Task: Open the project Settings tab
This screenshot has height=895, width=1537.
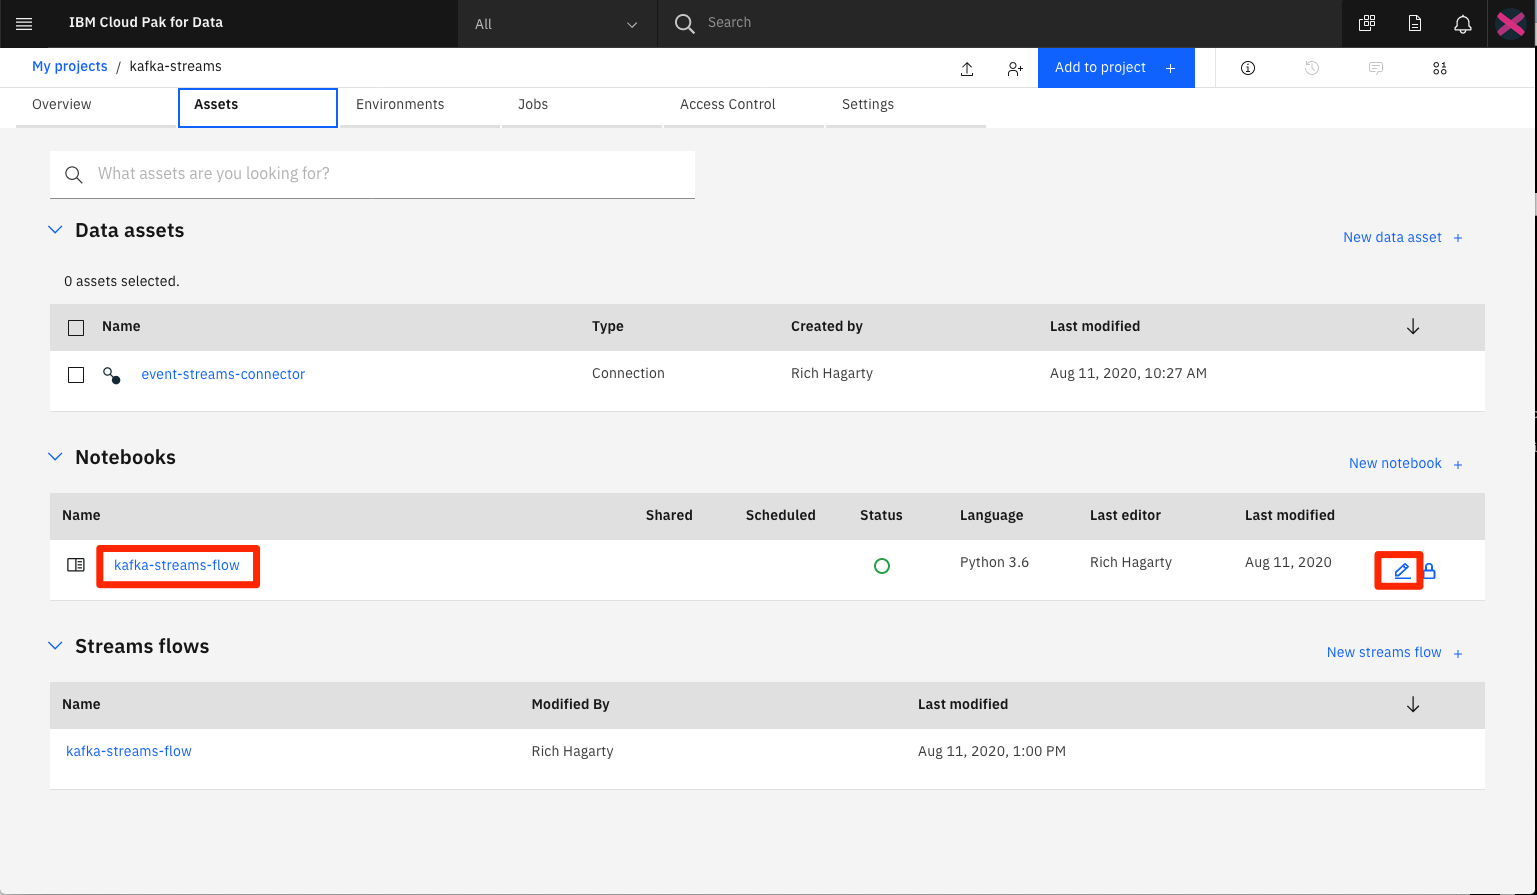Action: 906,105
